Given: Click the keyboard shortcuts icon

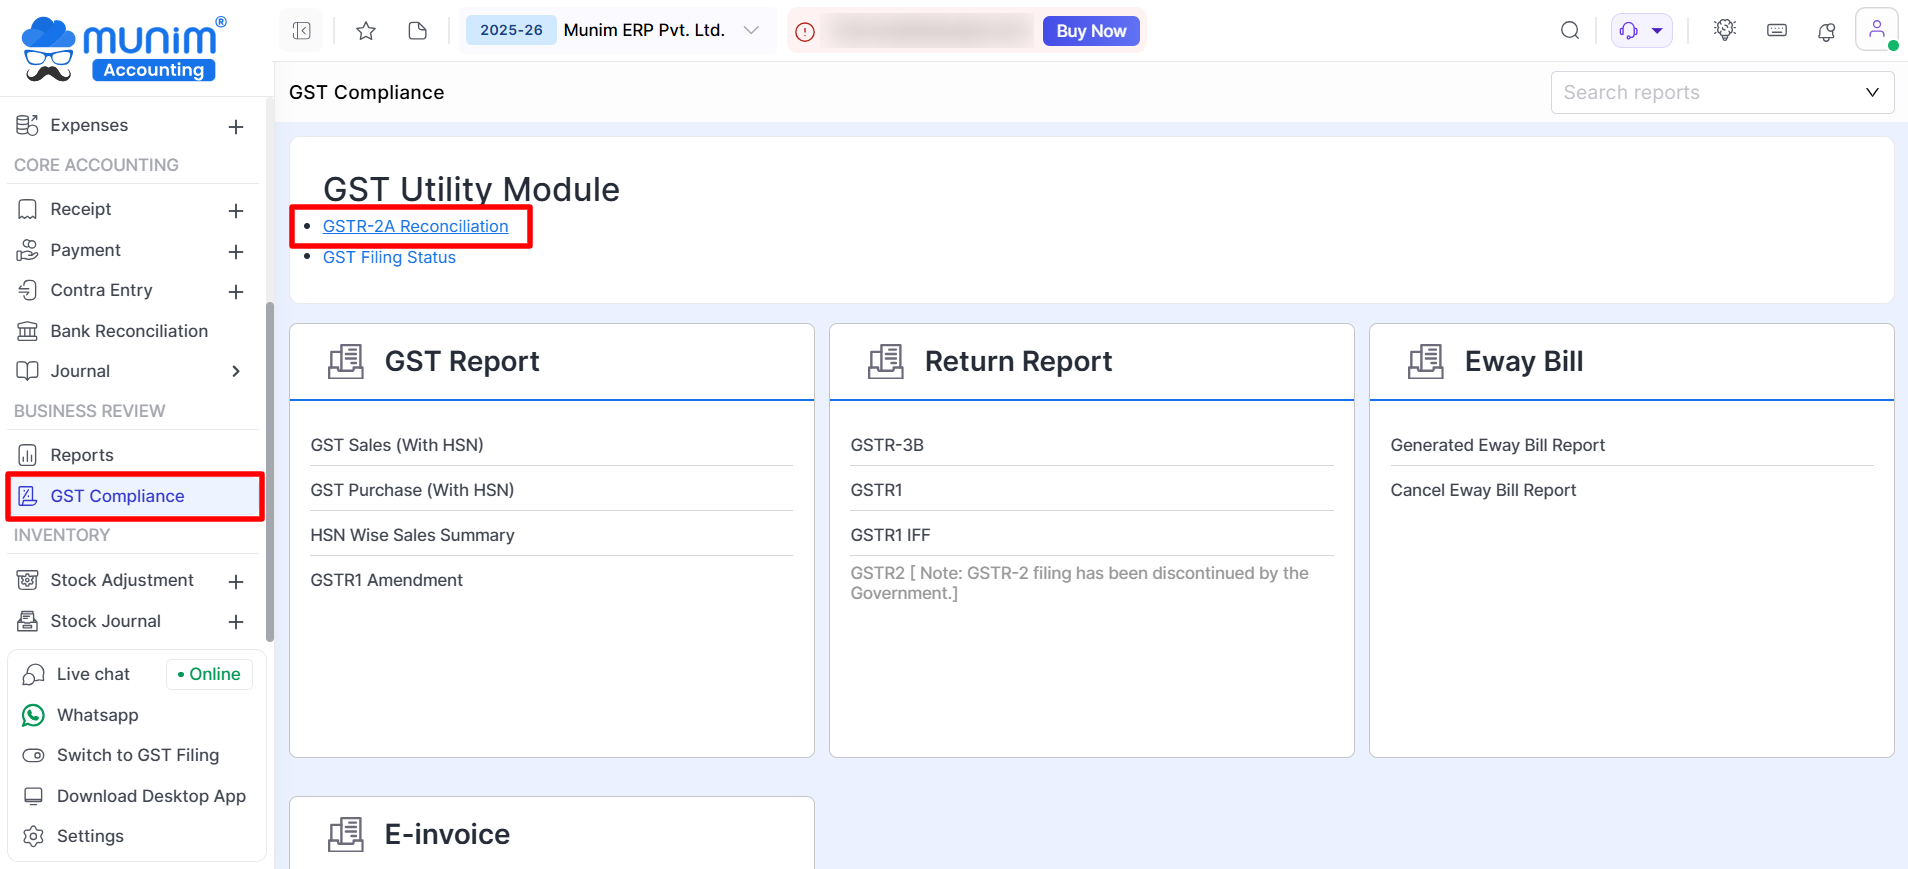Looking at the screenshot, I should tap(1776, 31).
